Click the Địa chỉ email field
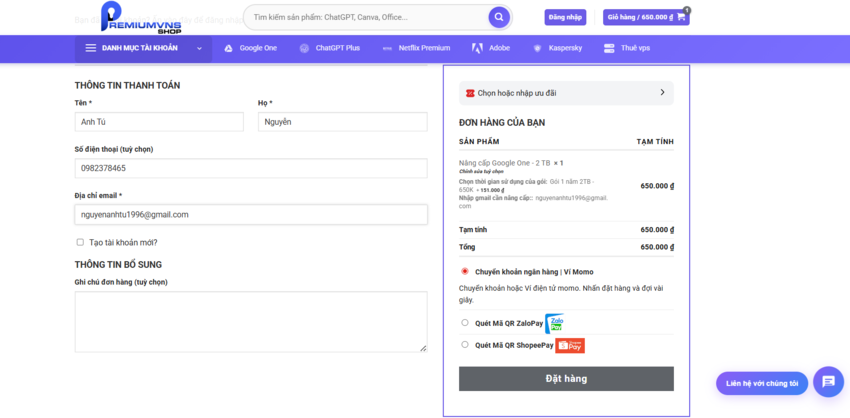This screenshot has width=850, height=418. tap(251, 215)
